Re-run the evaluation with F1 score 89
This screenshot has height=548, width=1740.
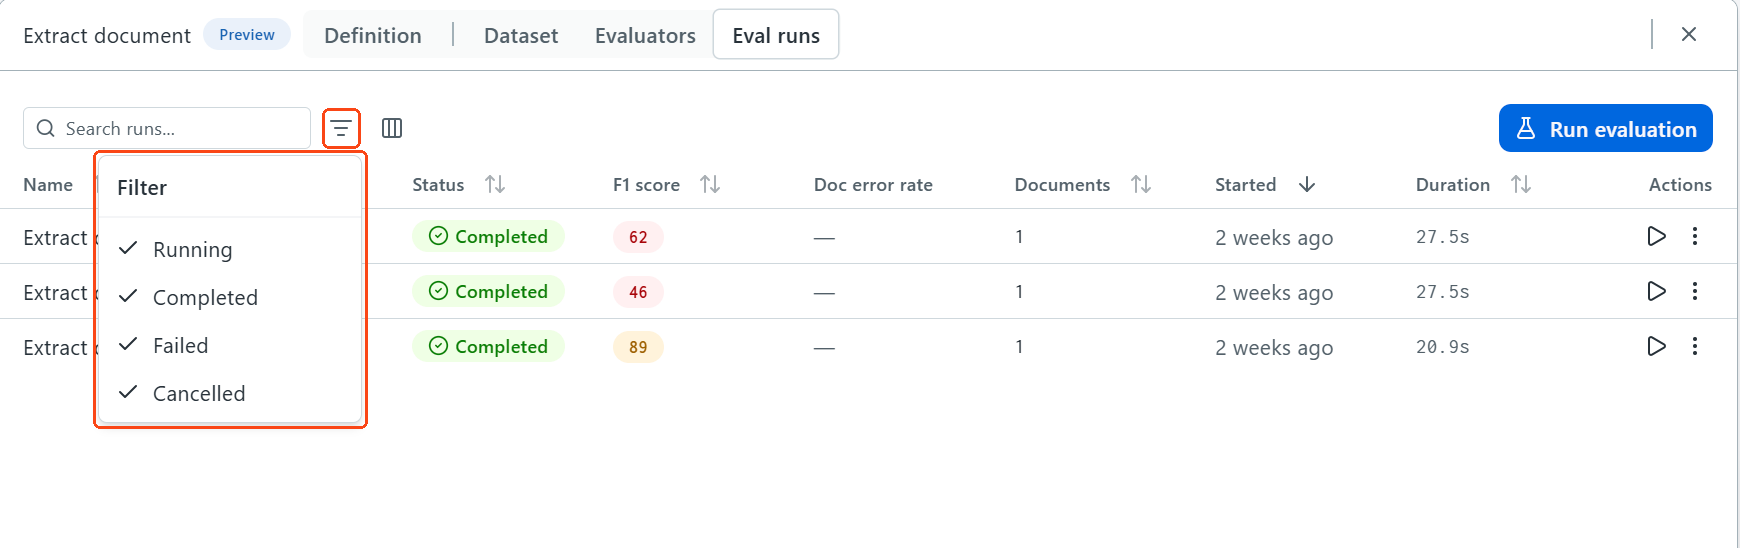coord(1656,346)
